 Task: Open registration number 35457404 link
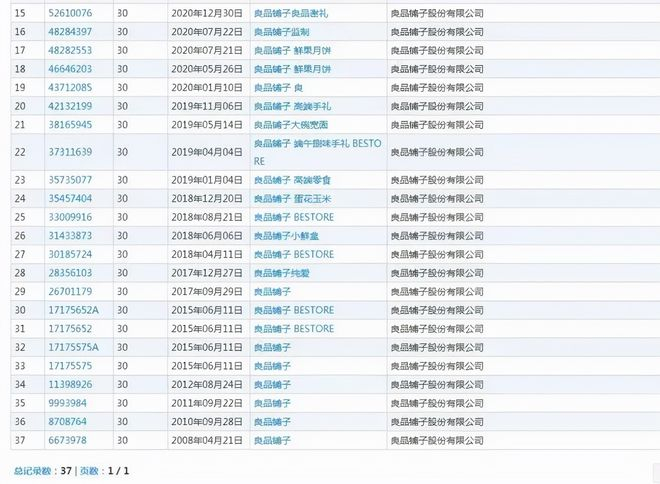click(x=70, y=198)
